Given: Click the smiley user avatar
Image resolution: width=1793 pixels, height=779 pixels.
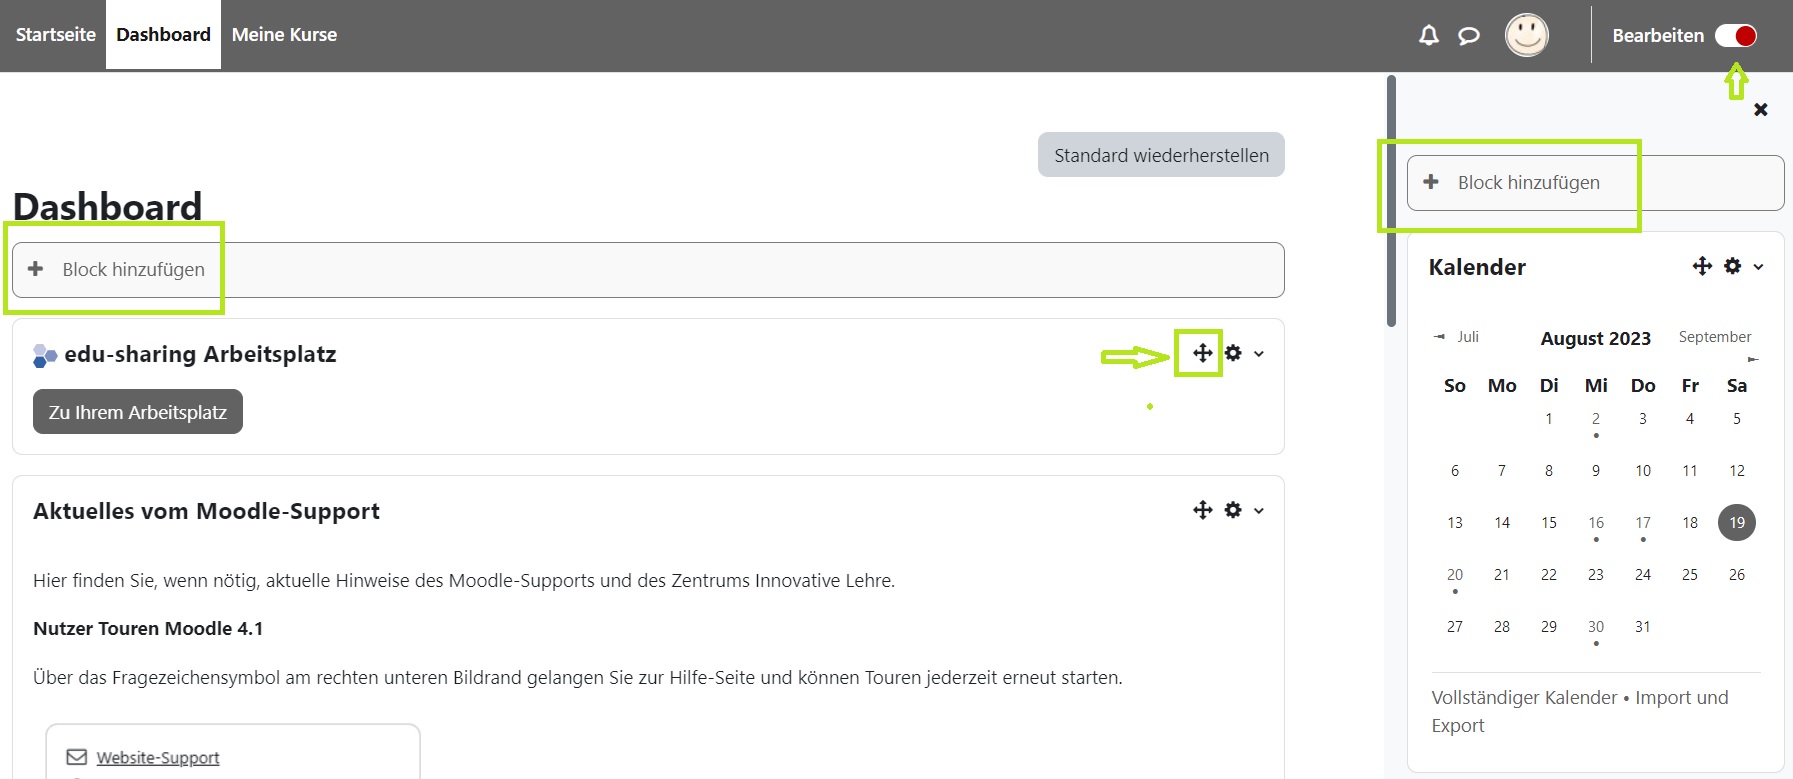Looking at the screenshot, I should coord(1526,36).
